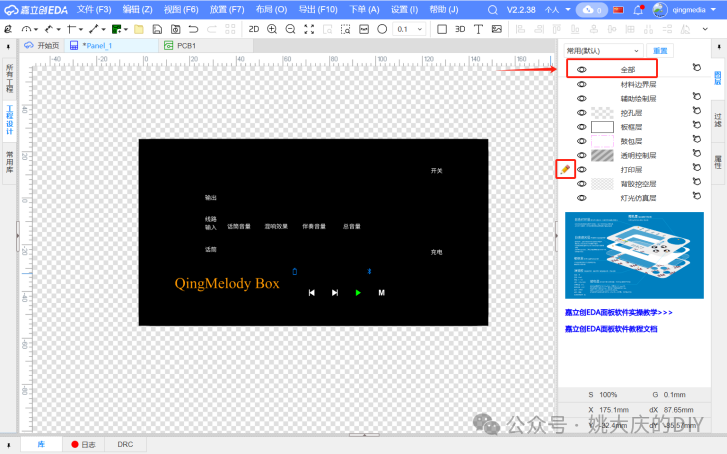Expand the arc tool dropdown arrow

coord(36,30)
